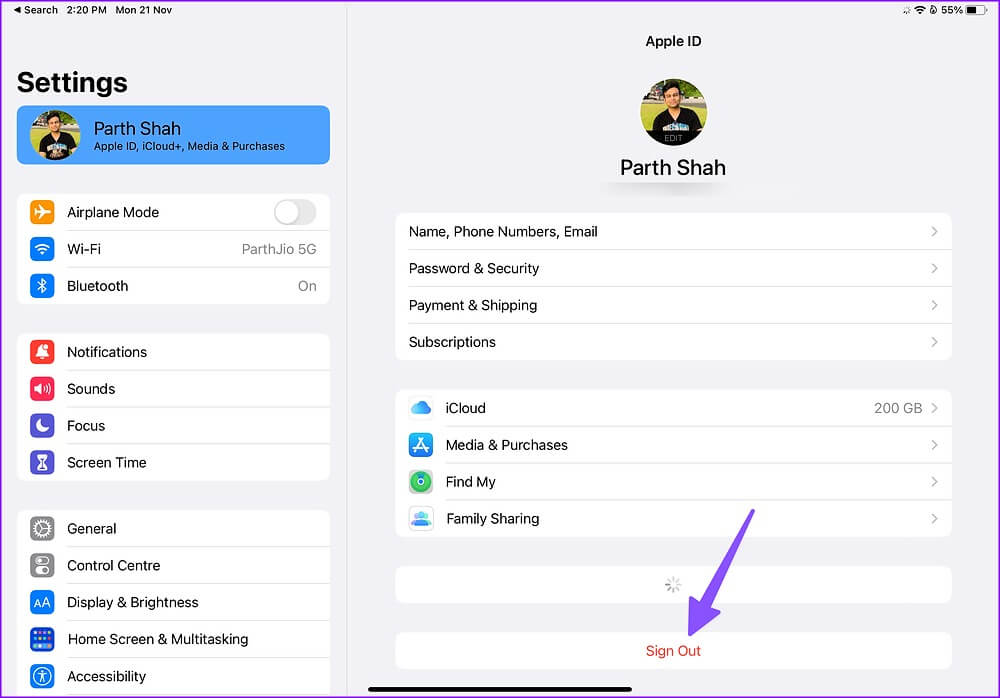Open the Sounds settings row
The height and width of the screenshot is (698, 1000).
[173, 389]
